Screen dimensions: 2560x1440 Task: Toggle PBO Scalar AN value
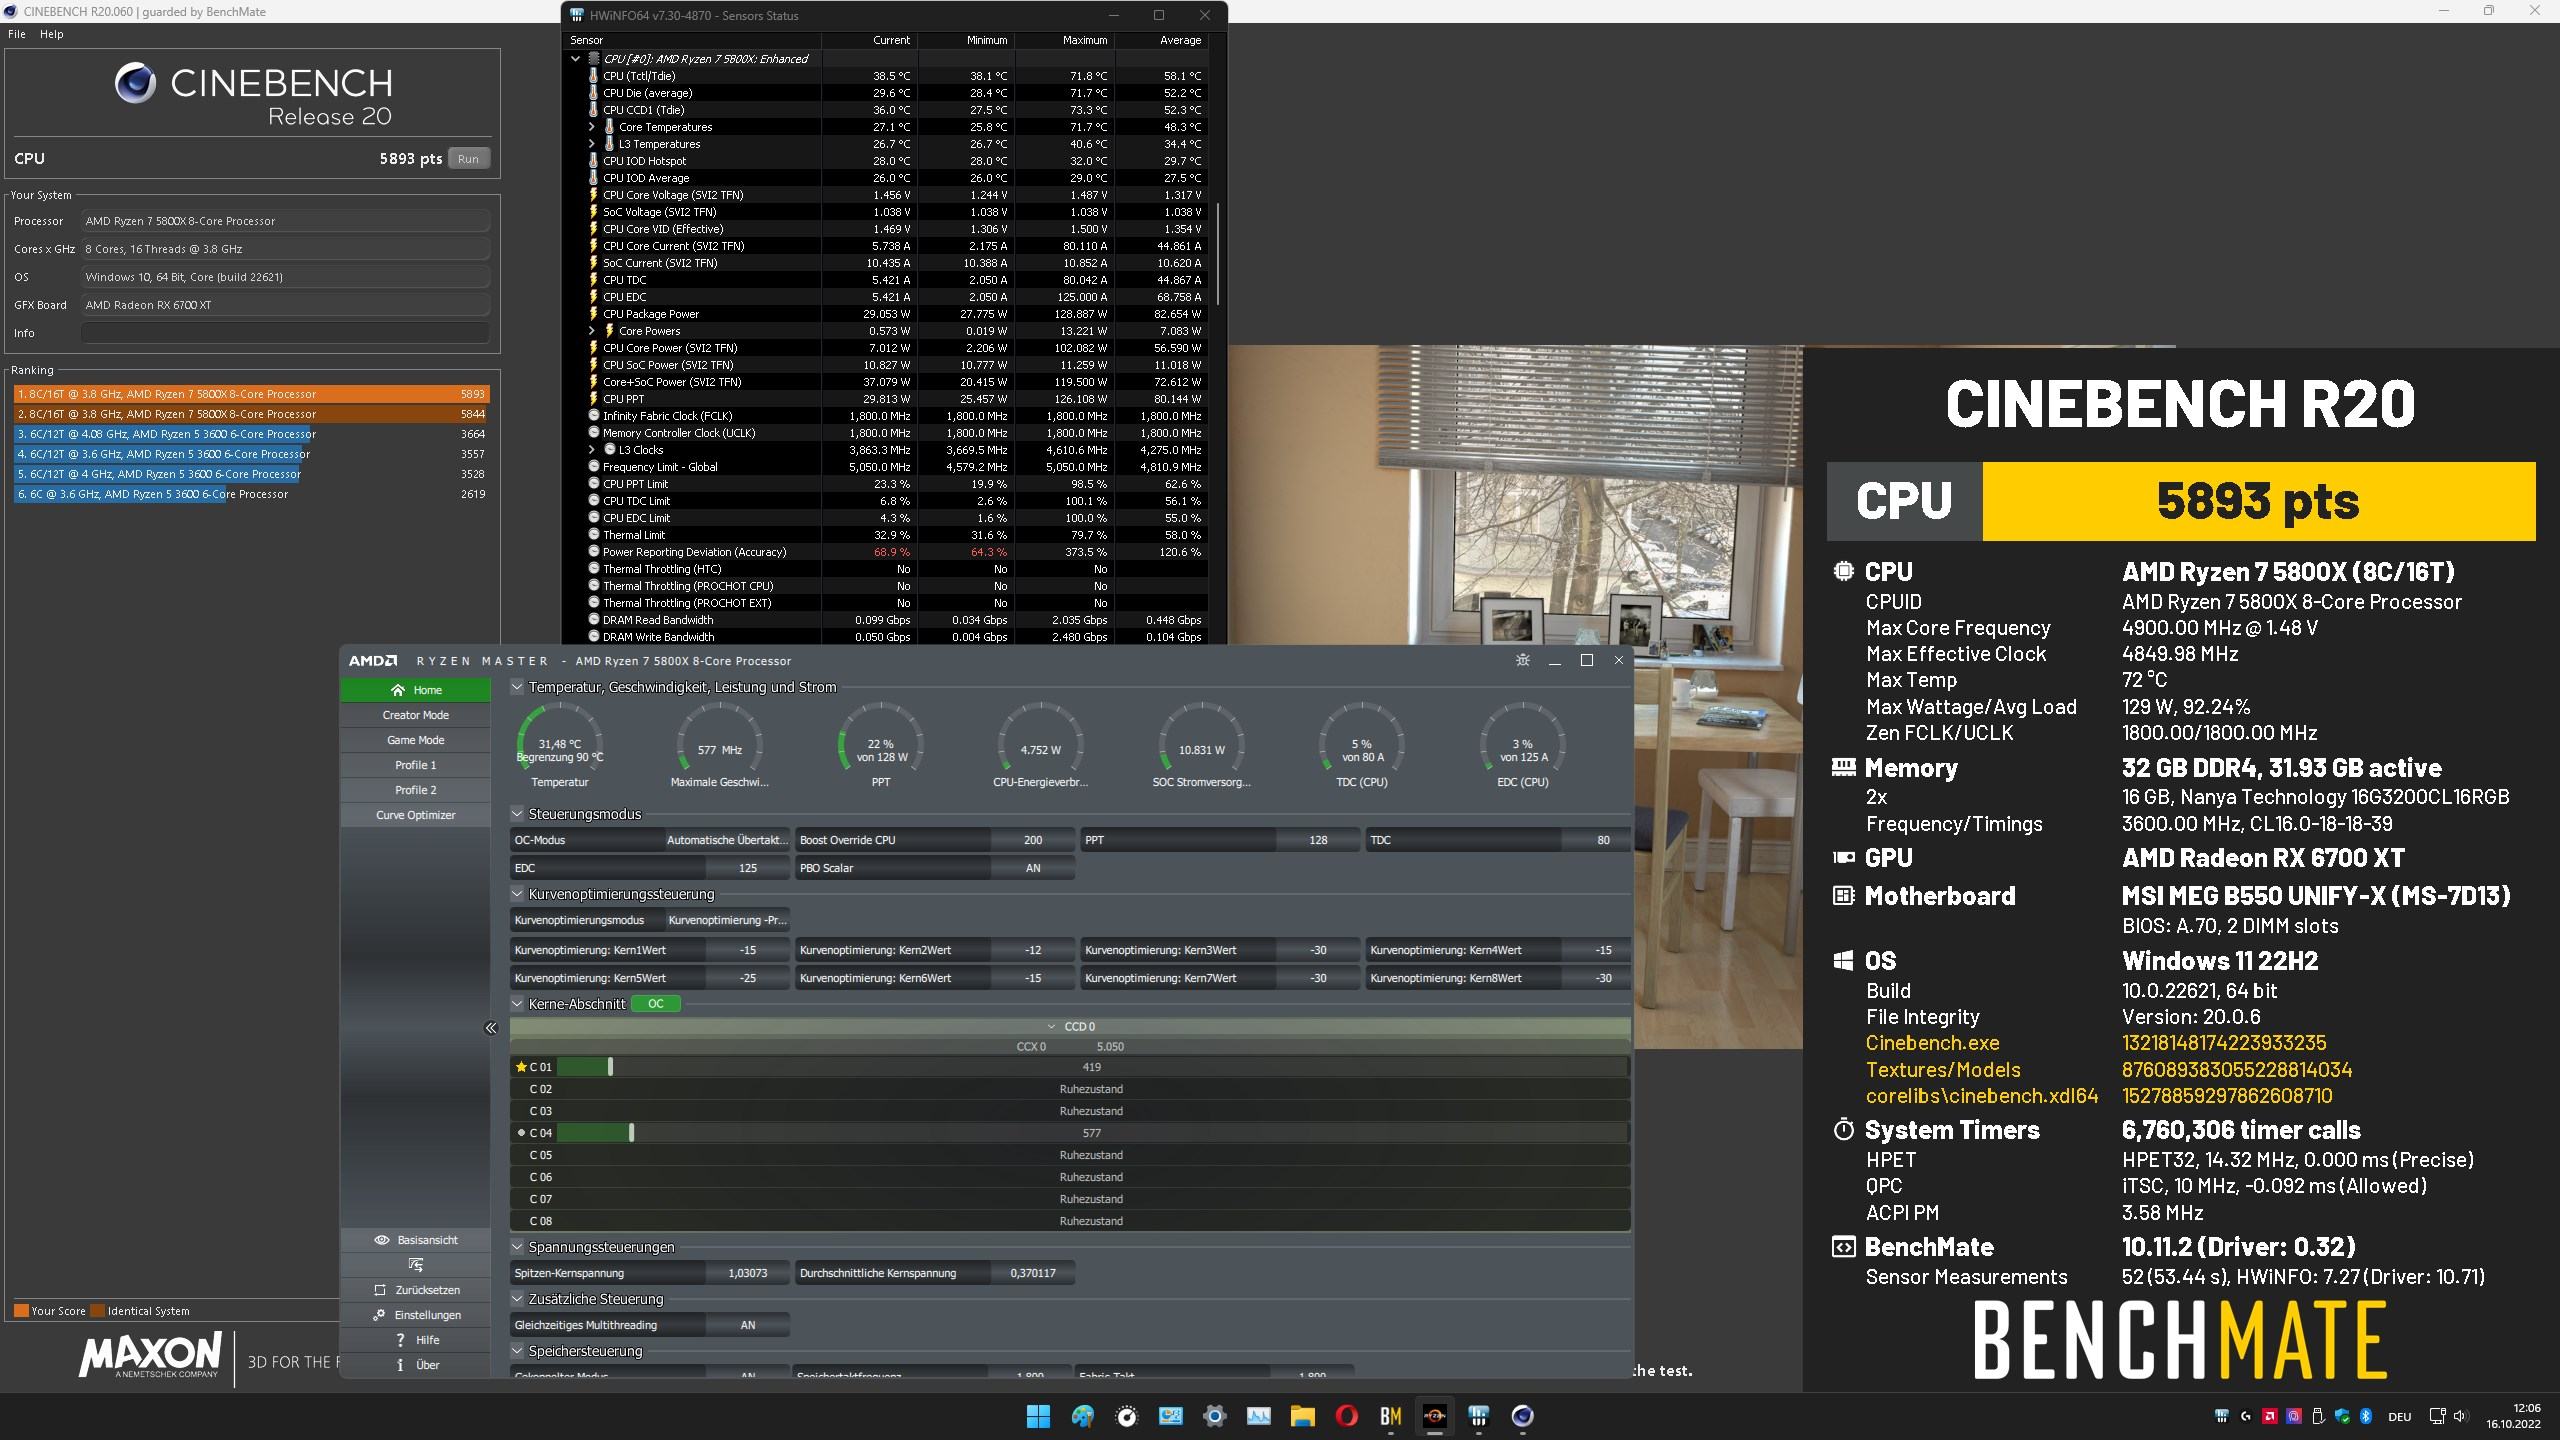point(1033,868)
